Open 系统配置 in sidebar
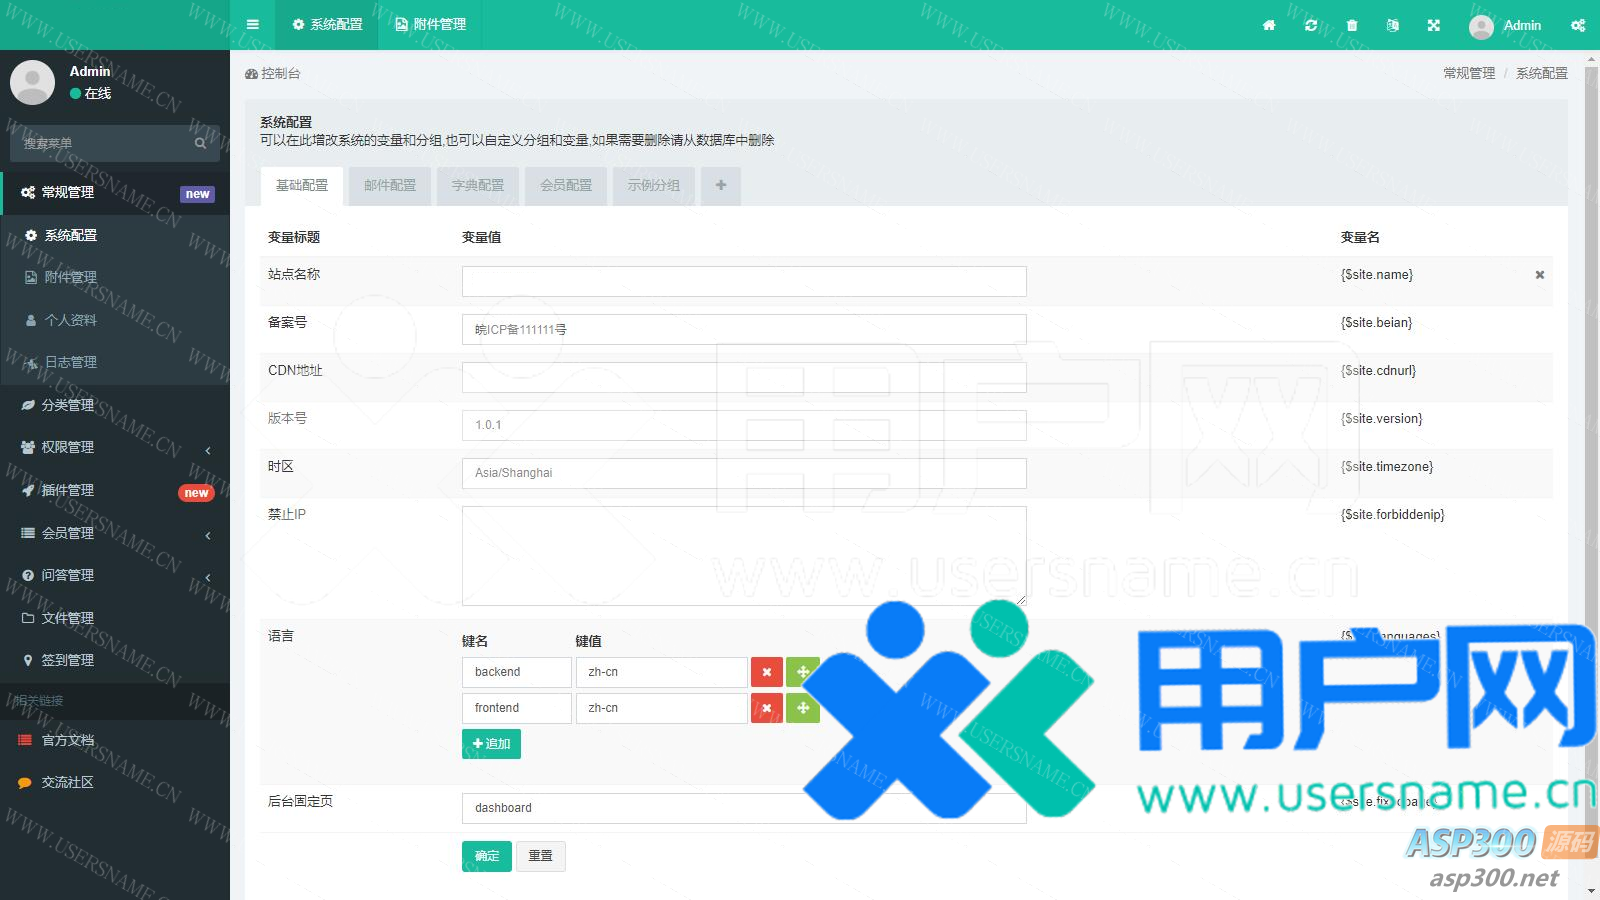The width and height of the screenshot is (1600, 900). click(115, 235)
